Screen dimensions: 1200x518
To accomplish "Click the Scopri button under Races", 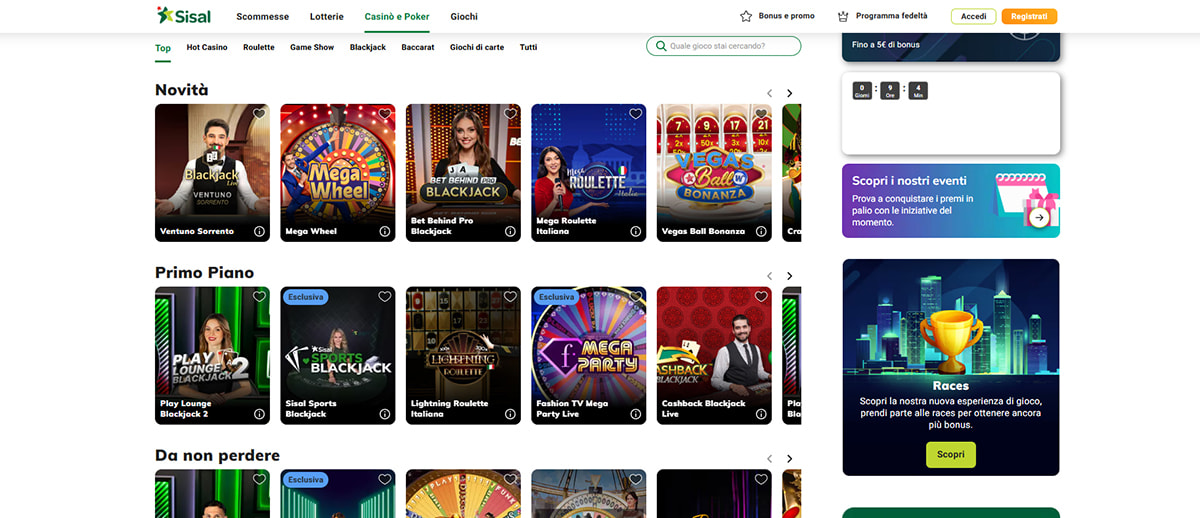I will (x=951, y=454).
